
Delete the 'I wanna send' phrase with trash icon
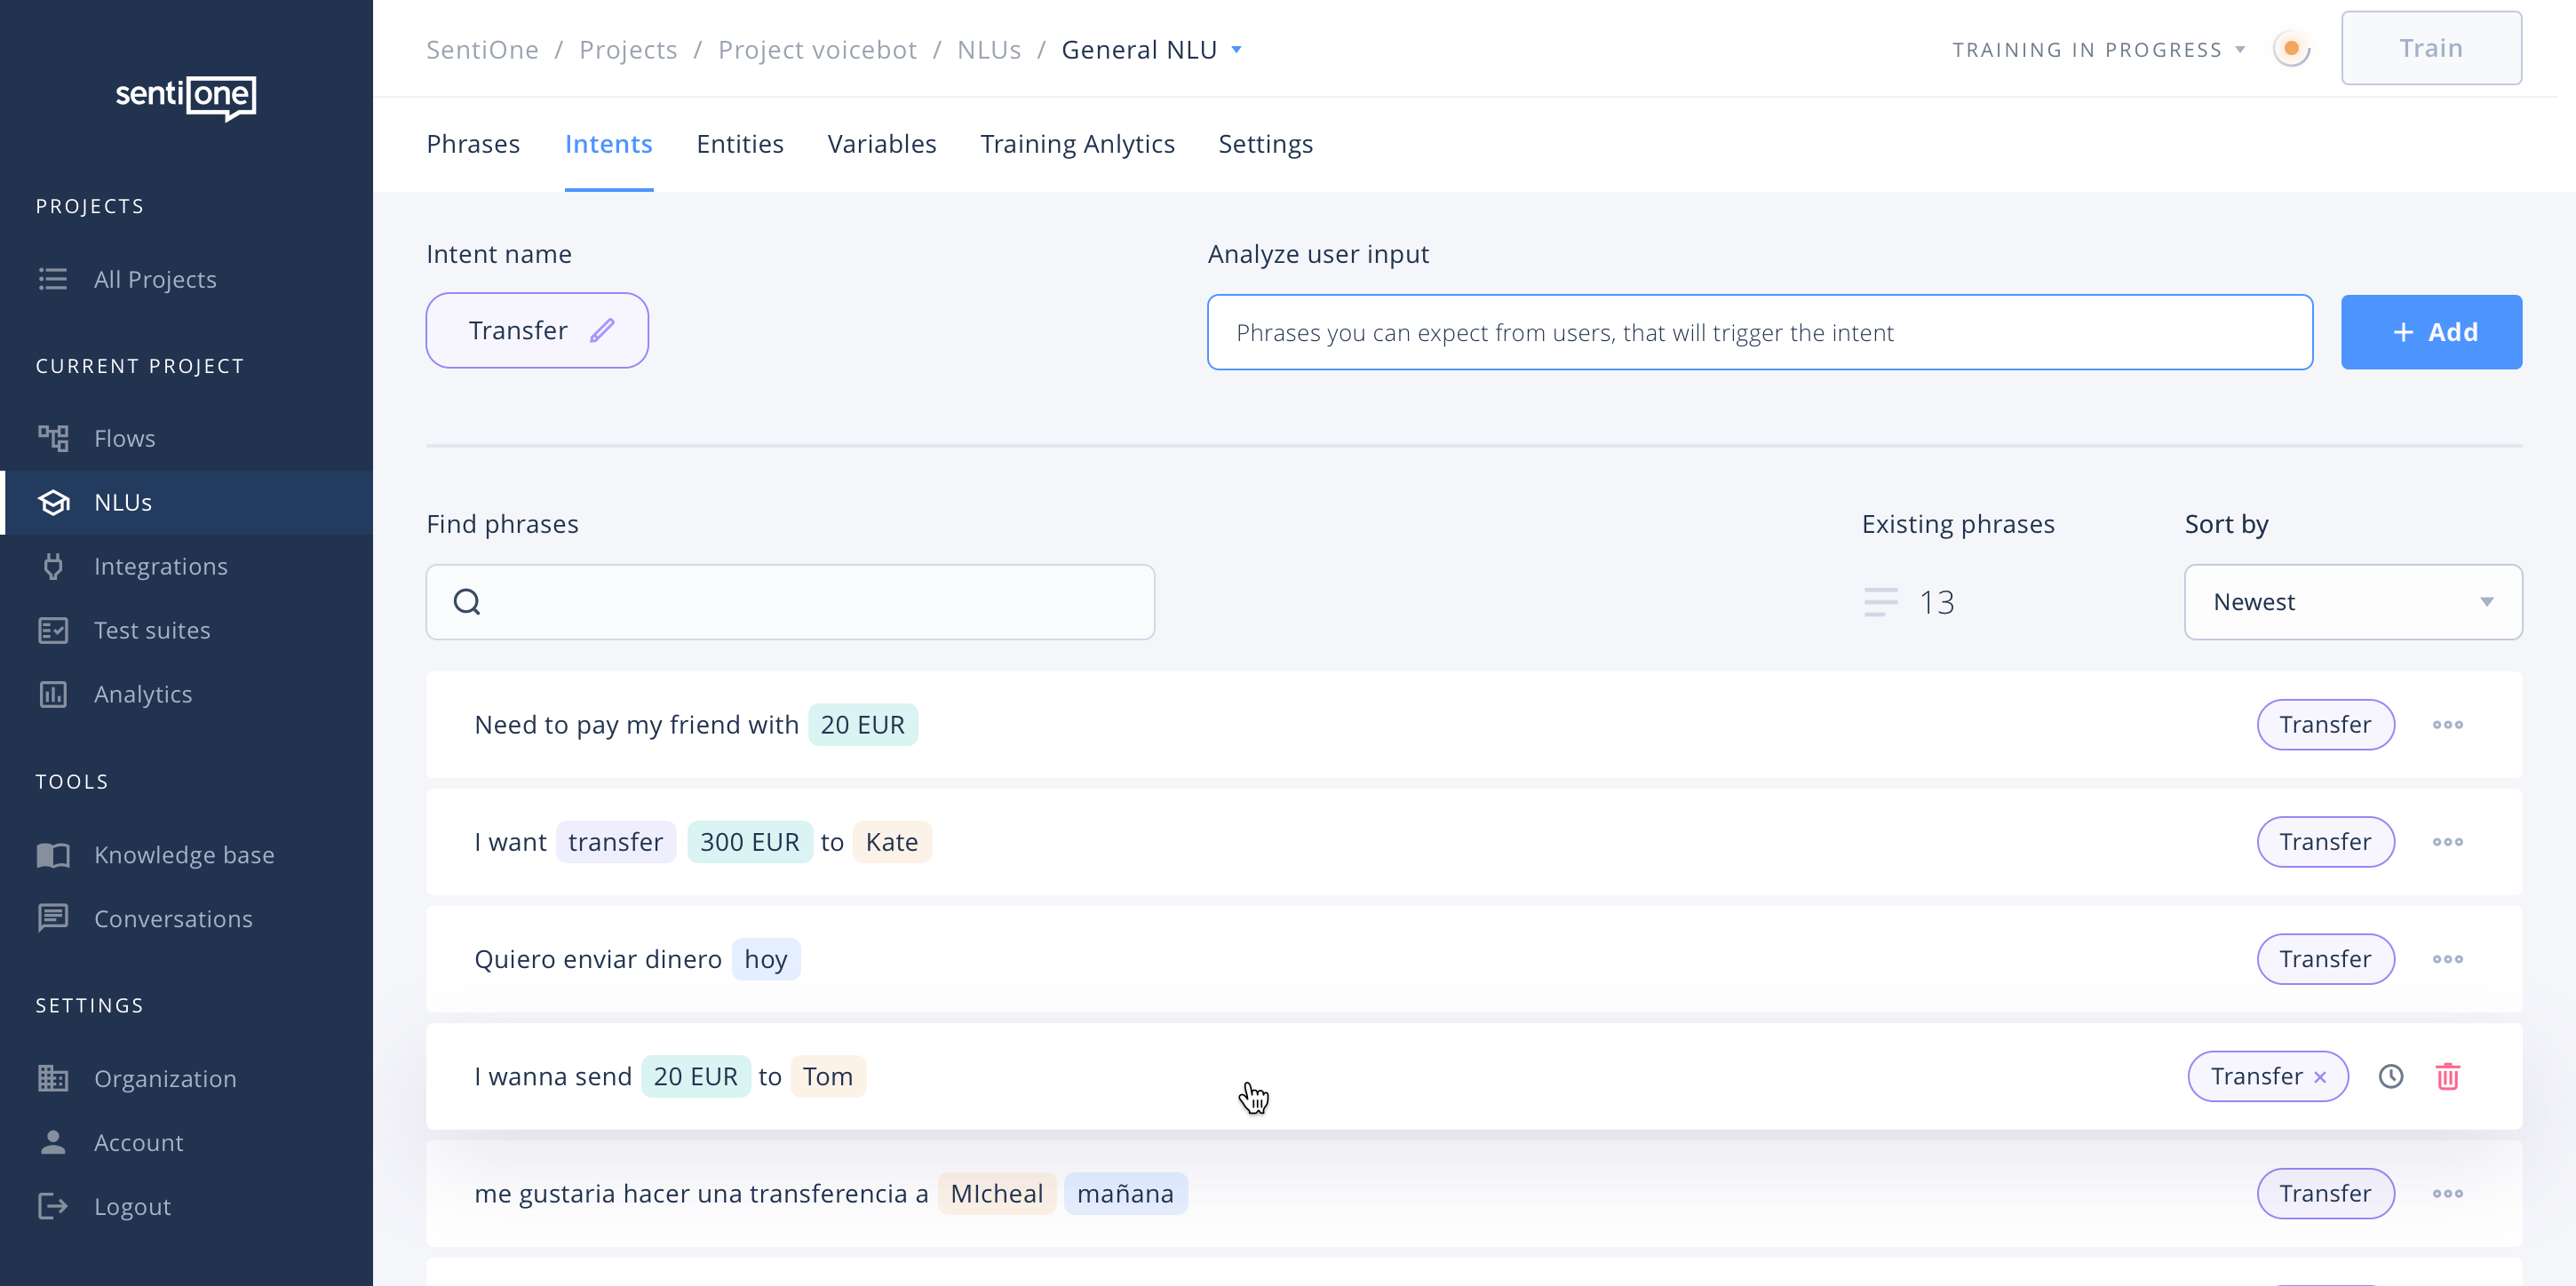tap(2447, 1076)
